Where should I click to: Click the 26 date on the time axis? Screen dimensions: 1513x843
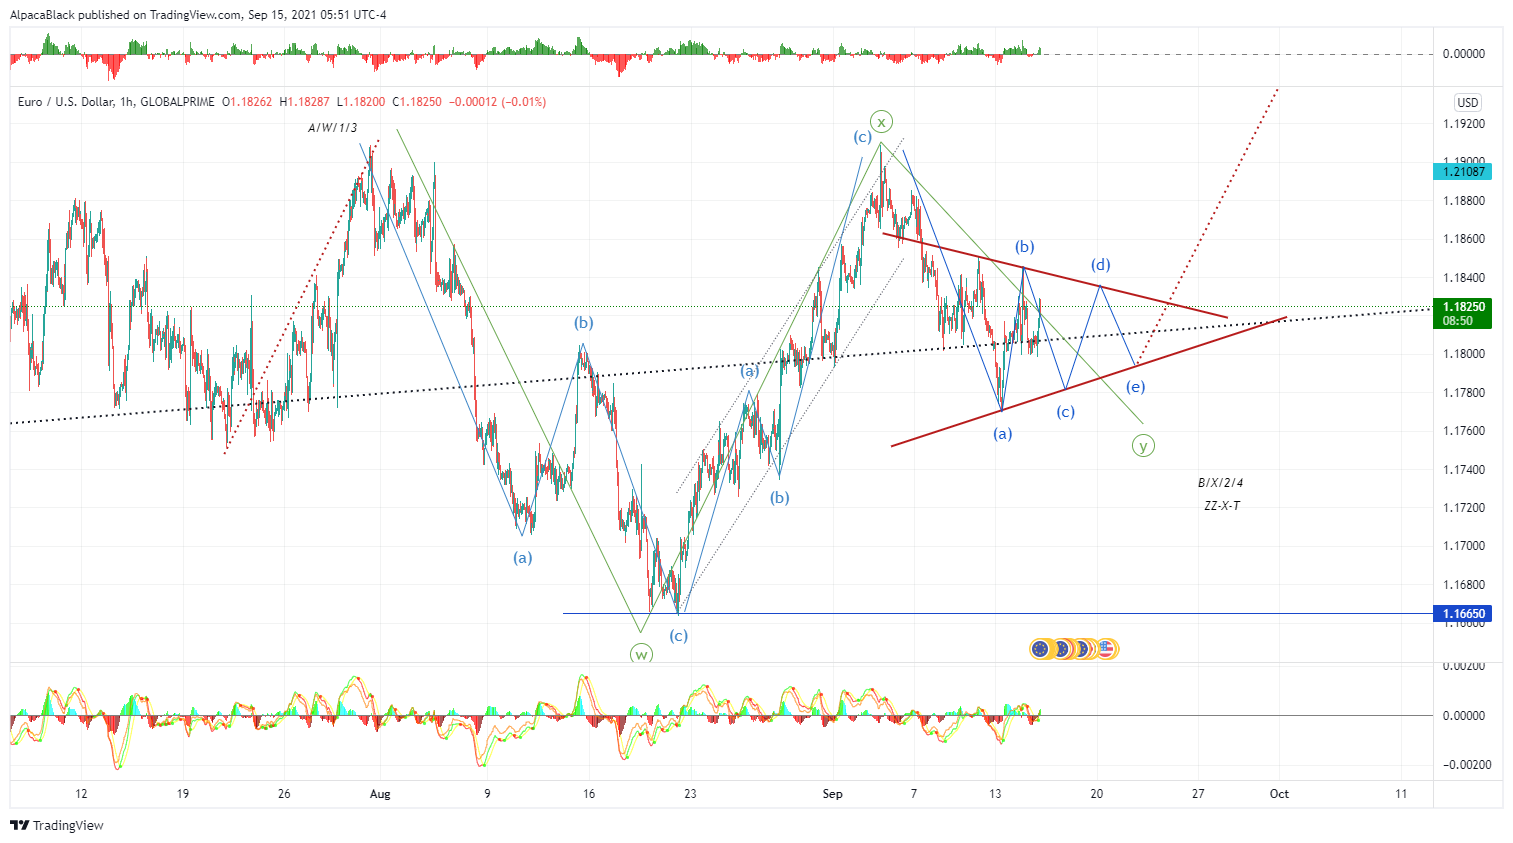point(284,794)
